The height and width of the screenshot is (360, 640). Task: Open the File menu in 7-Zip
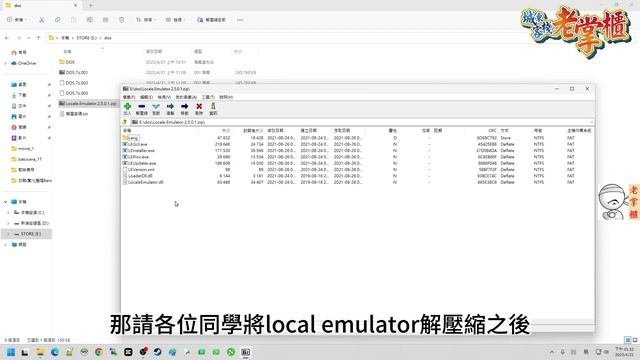point(129,97)
